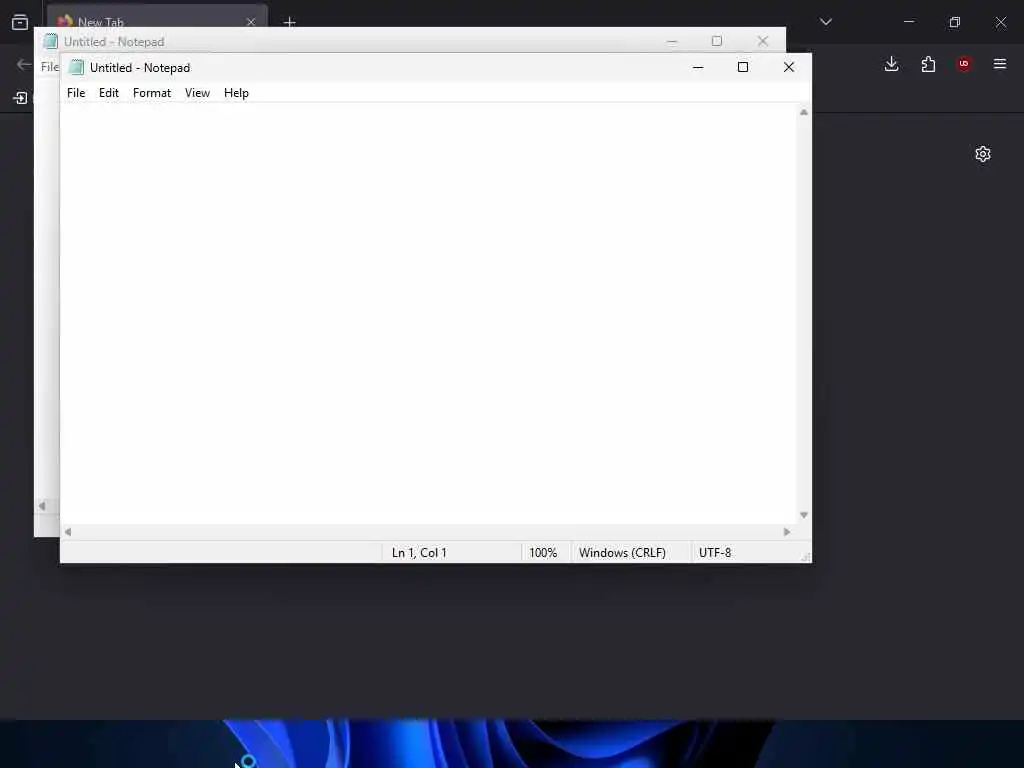Open the Format menu in Notepad
The height and width of the screenshot is (768, 1024).
(152, 93)
